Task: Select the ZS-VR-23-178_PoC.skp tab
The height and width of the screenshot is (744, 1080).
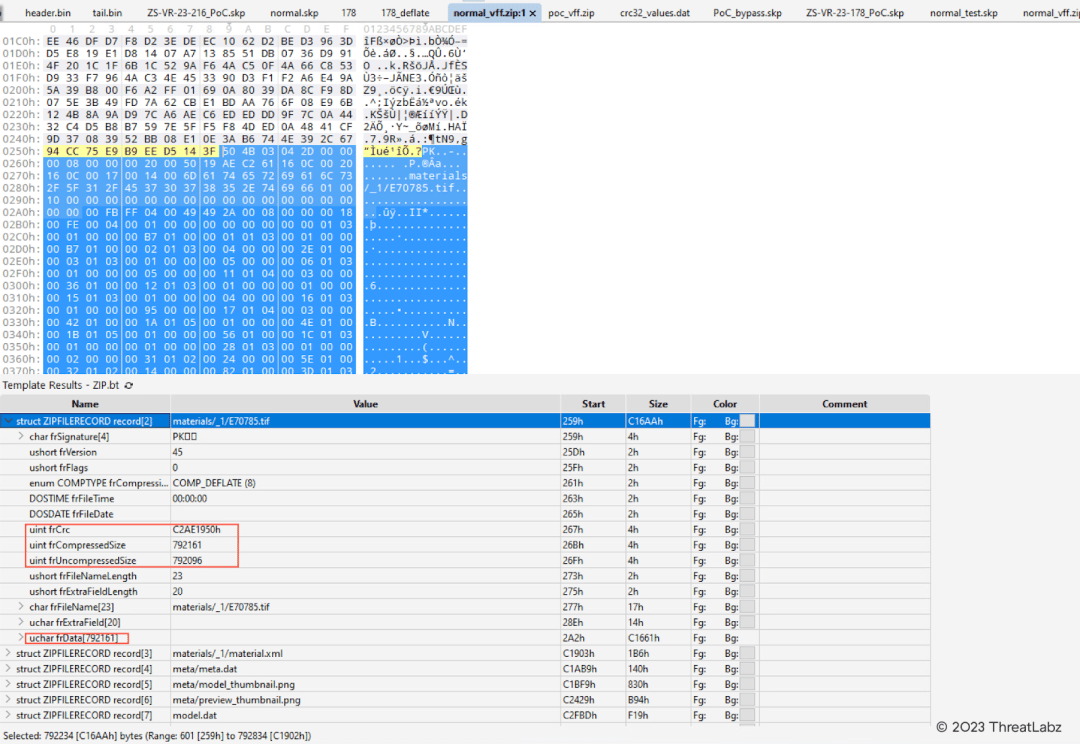Action: click(x=855, y=13)
